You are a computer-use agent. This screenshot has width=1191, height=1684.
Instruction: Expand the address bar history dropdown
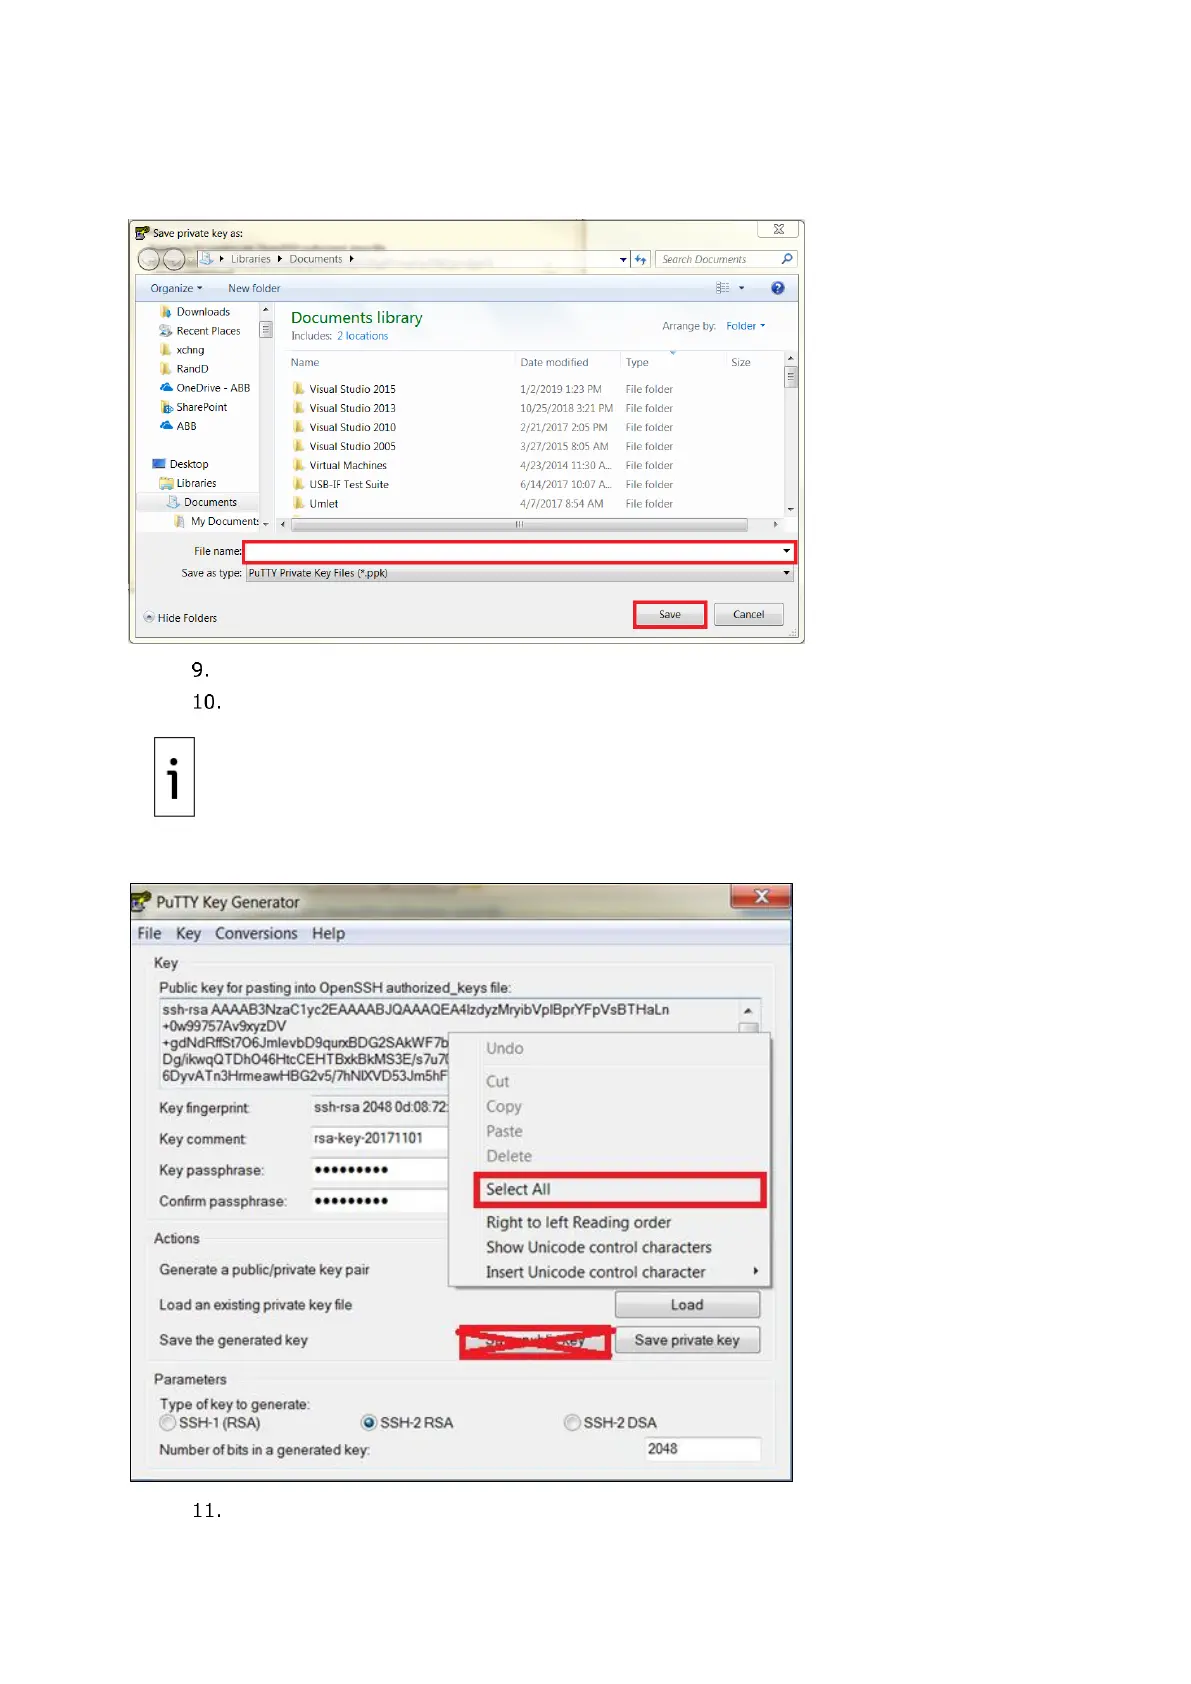(x=623, y=260)
